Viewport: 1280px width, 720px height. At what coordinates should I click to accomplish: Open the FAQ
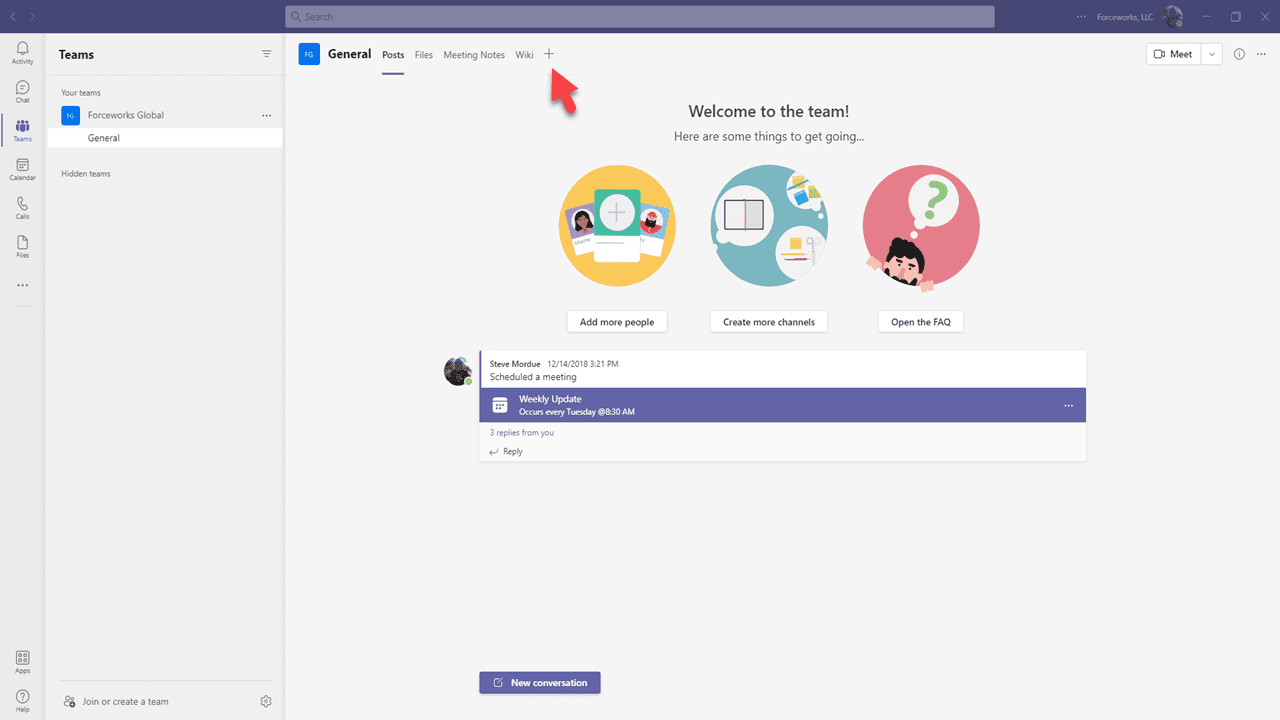[x=920, y=321]
